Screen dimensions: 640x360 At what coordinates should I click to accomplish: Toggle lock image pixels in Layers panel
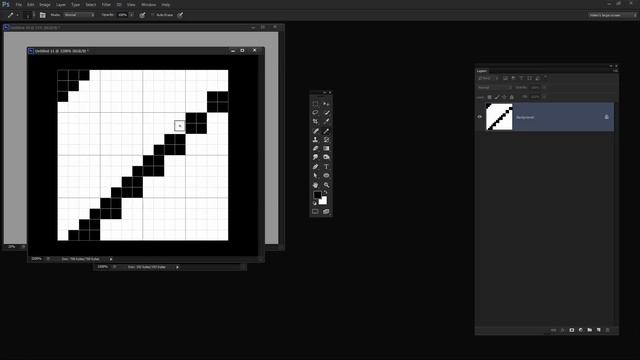[497, 97]
